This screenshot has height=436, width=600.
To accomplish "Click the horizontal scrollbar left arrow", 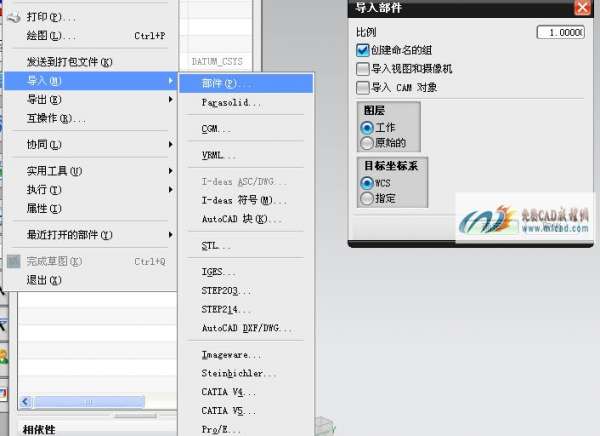I will pyautogui.click(x=25, y=402).
